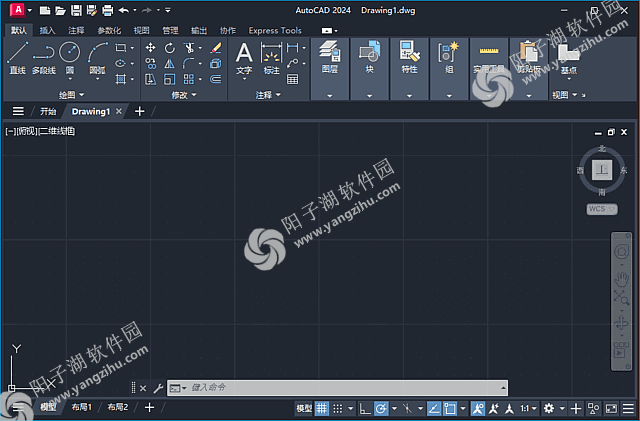Toggle annotation visibility in status bar
640x421 pixels.
(478, 408)
